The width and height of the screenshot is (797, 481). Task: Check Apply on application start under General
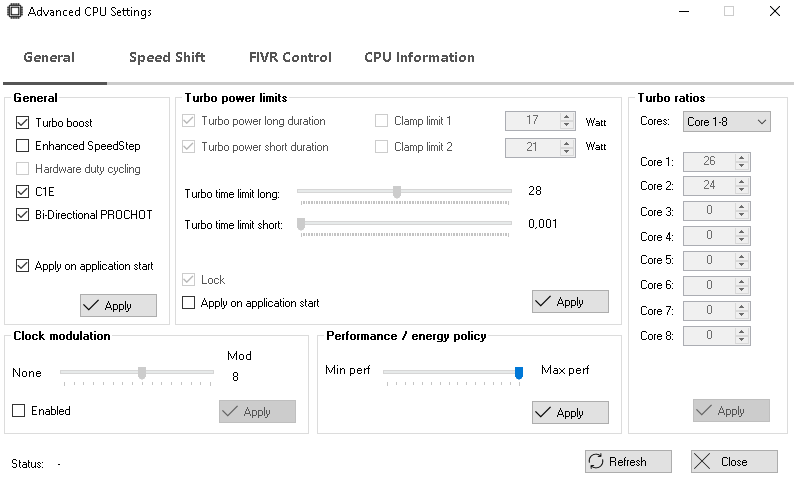[23, 266]
